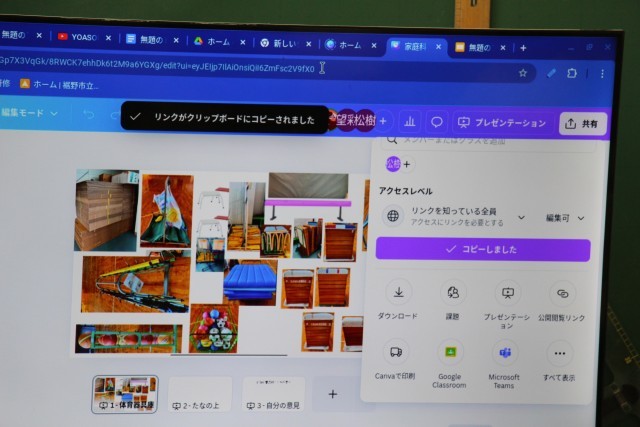Click the 望栞 collaborator avatar
Screen dimensions: 640x427
pos(346,120)
